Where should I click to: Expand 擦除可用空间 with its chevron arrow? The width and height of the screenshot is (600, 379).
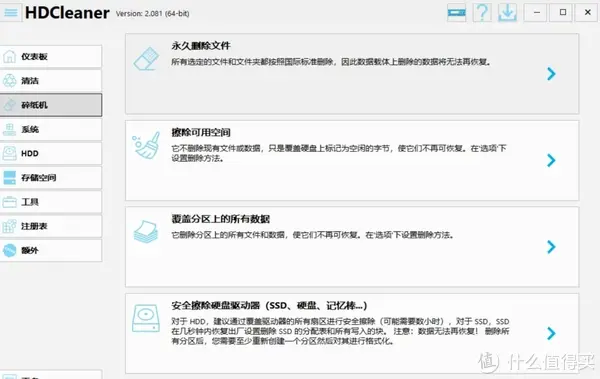551,160
